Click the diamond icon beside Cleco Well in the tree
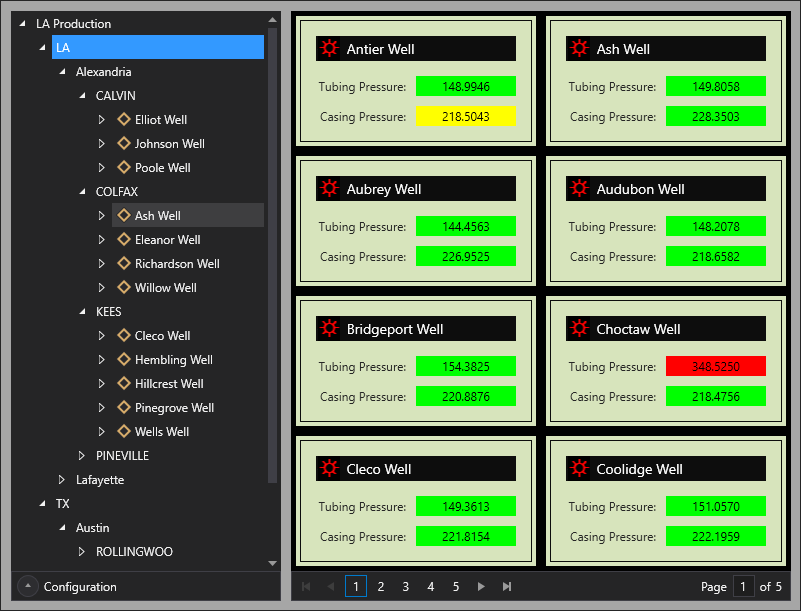This screenshot has height=611, width=801. pyautogui.click(x=124, y=335)
